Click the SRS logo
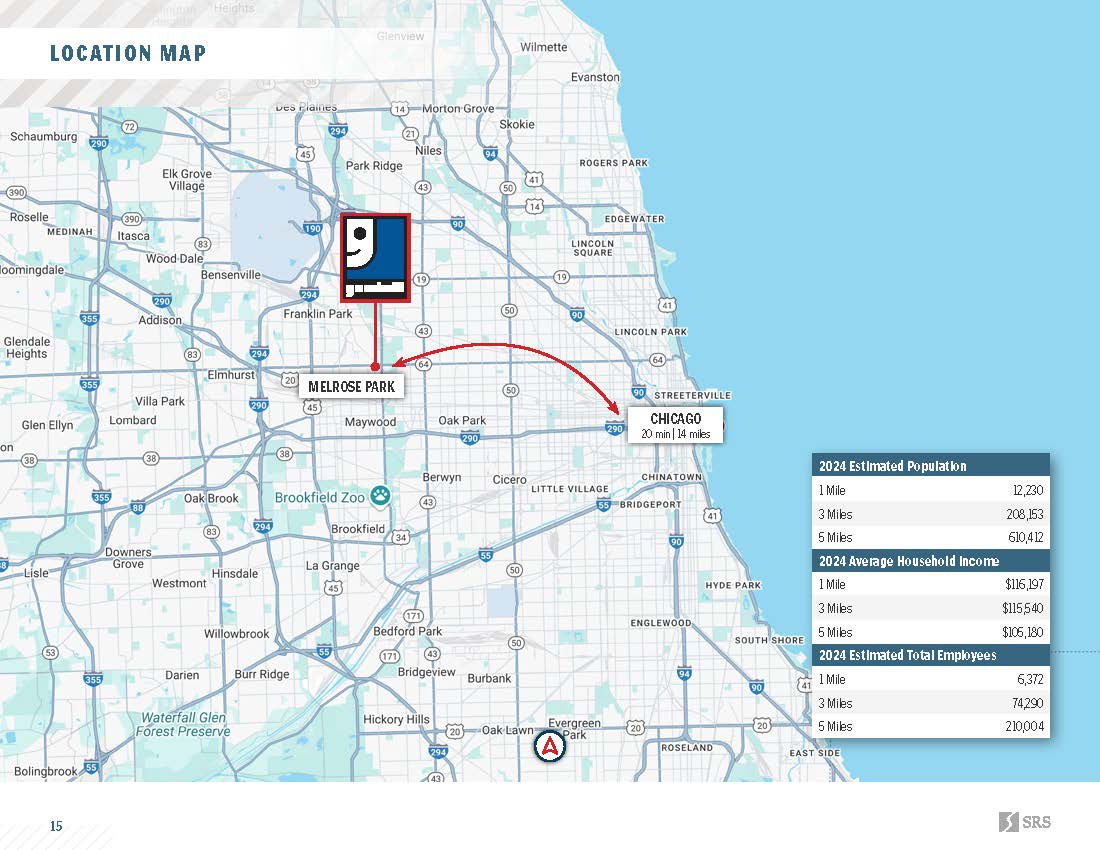The height and width of the screenshot is (850, 1100). coord(1024,822)
